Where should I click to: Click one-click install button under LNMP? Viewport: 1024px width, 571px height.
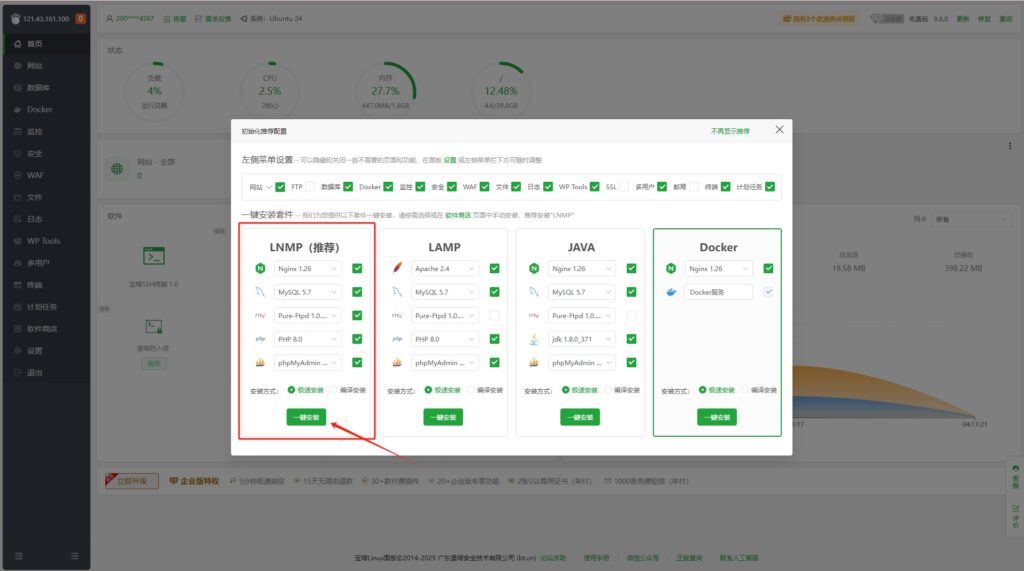pyautogui.click(x=306, y=417)
